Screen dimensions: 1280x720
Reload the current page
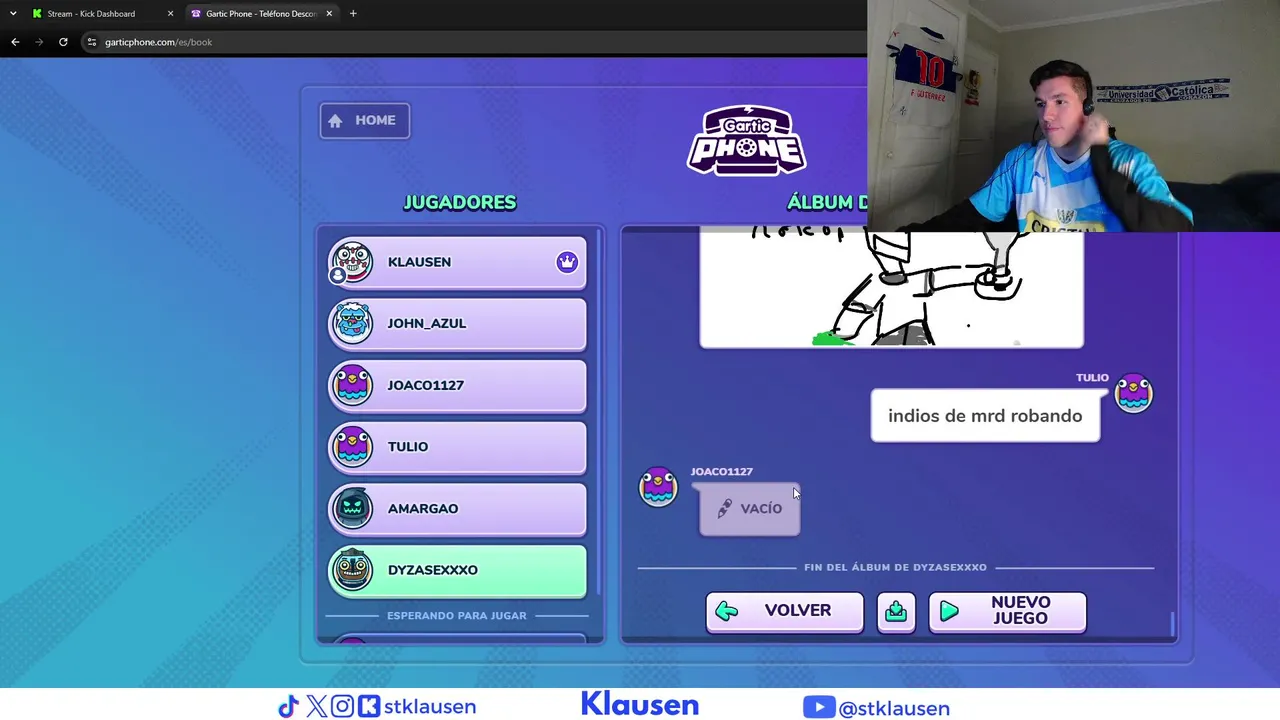click(63, 42)
